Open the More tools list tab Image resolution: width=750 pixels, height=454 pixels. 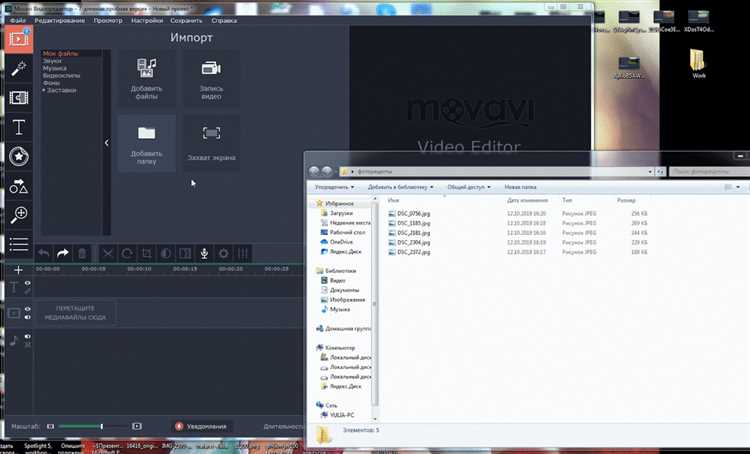point(19,244)
